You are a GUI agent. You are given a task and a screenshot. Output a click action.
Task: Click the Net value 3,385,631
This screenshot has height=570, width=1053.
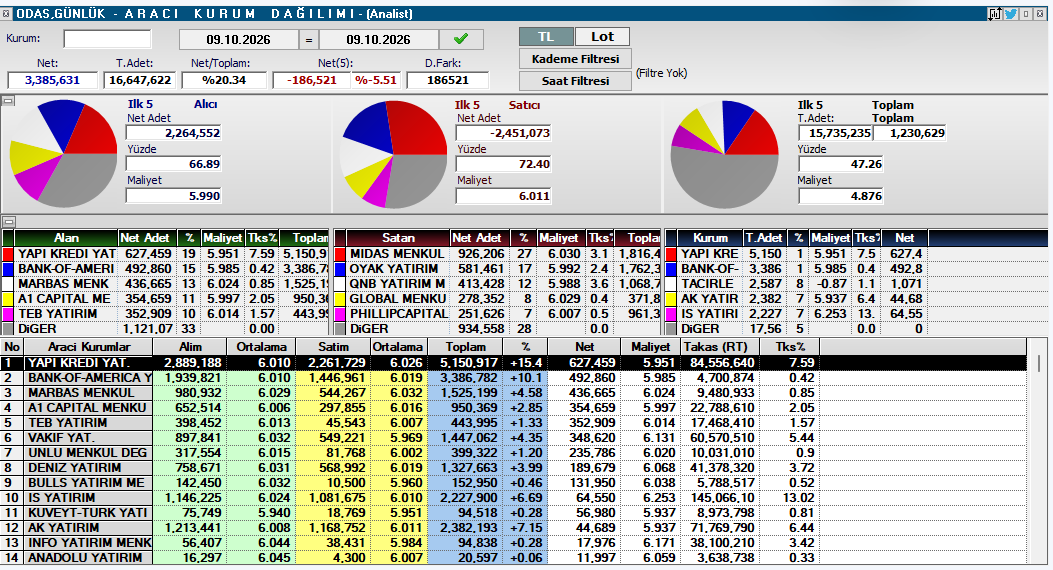click(x=52, y=80)
